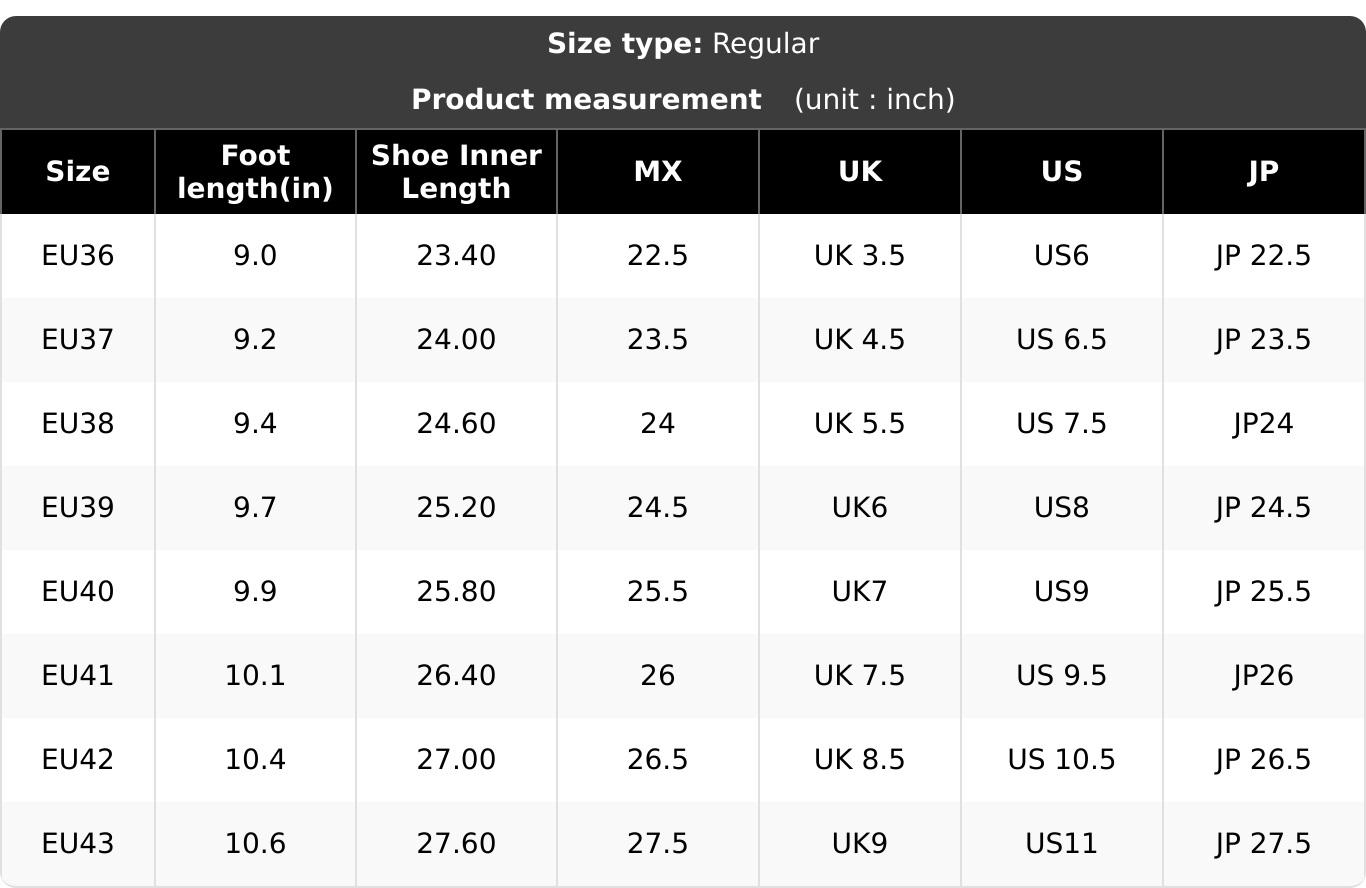Click the UK 5.5 cell
This screenshot has height=888, width=1366.
click(x=860, y=424)
